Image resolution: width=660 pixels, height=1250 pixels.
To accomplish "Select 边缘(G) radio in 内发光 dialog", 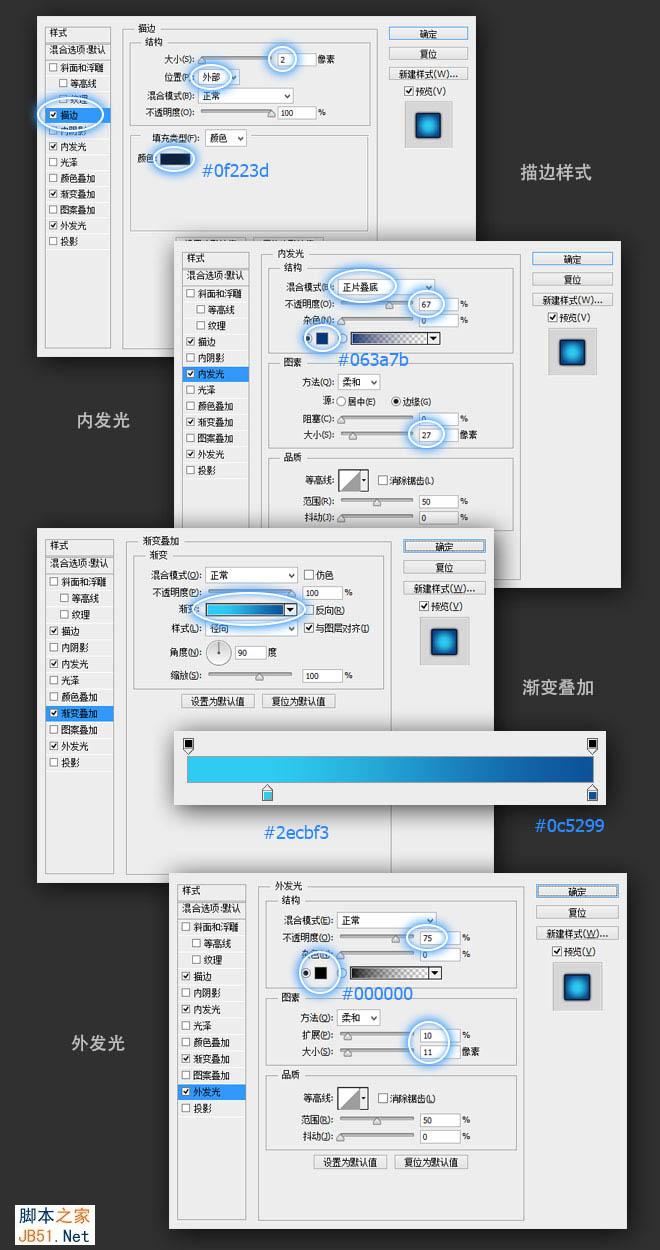I will (x=396, y=401).
